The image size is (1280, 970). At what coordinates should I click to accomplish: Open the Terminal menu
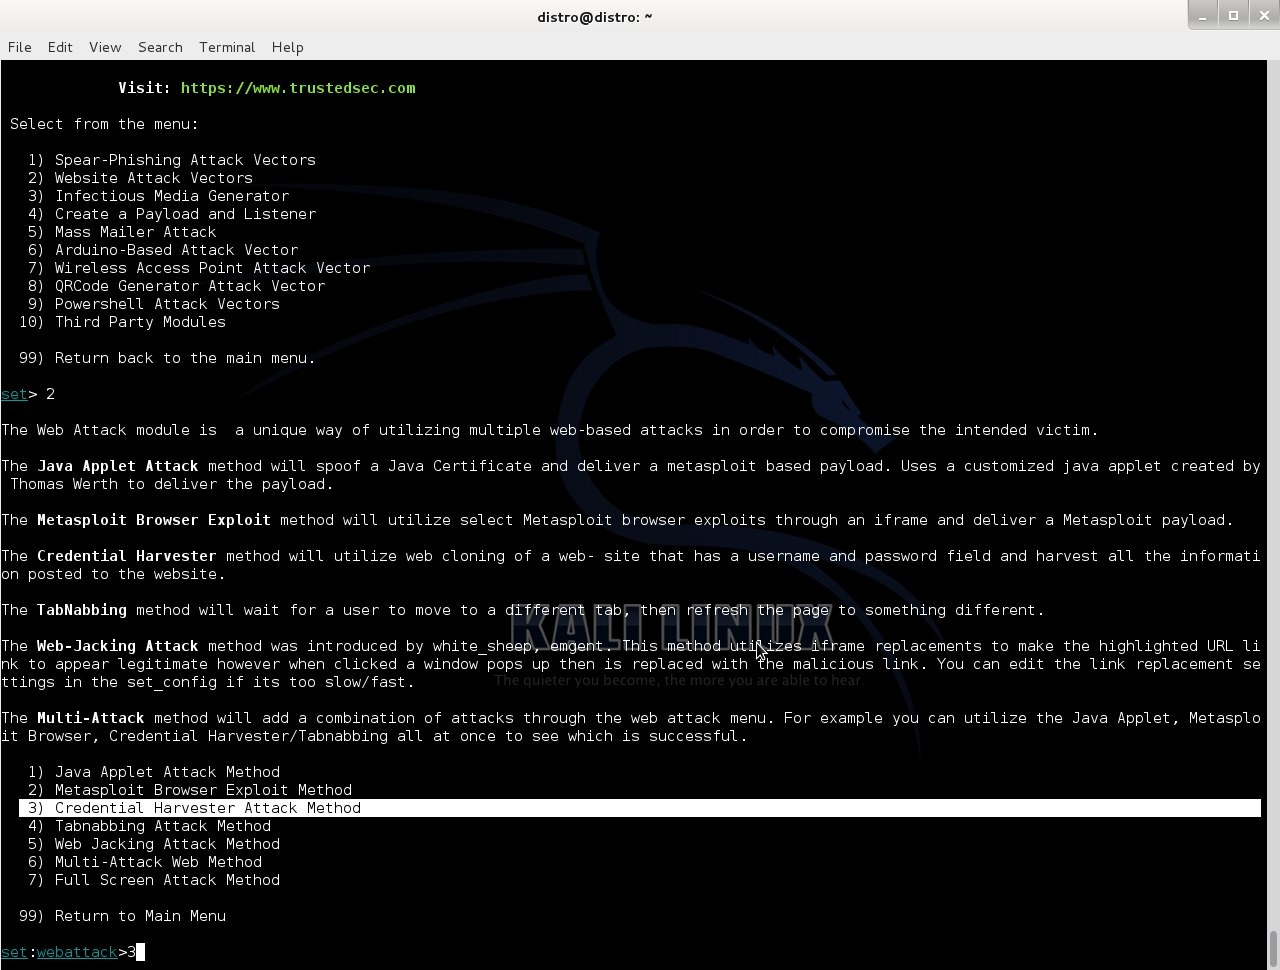(x=227, y=47)
